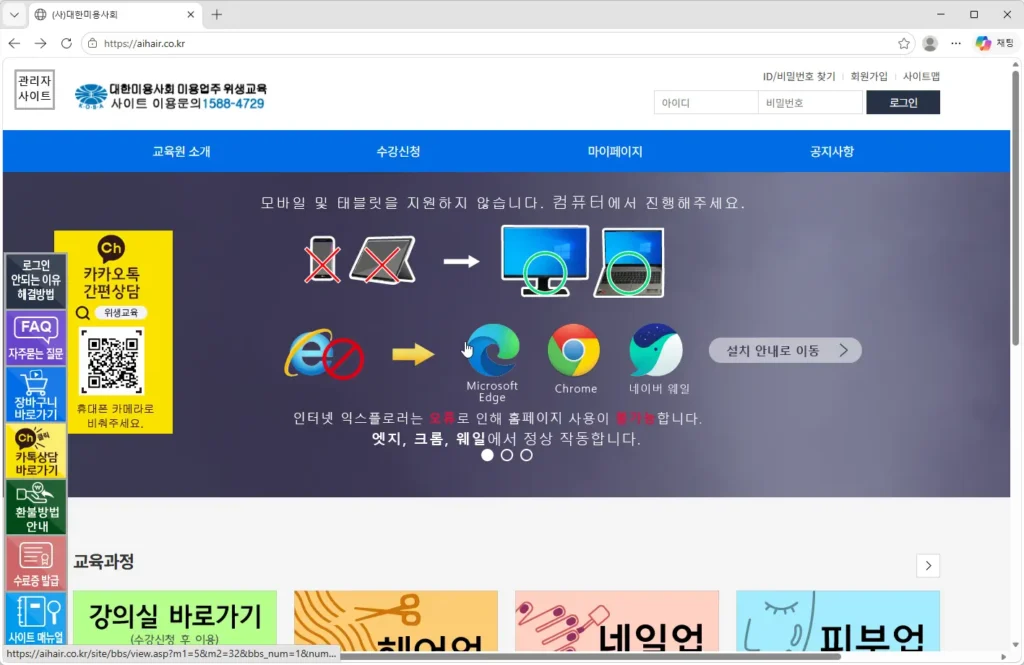Open the 마이페이지 menu
The height and width of the screenshot is (665, 1024).
tap(615, 152)
